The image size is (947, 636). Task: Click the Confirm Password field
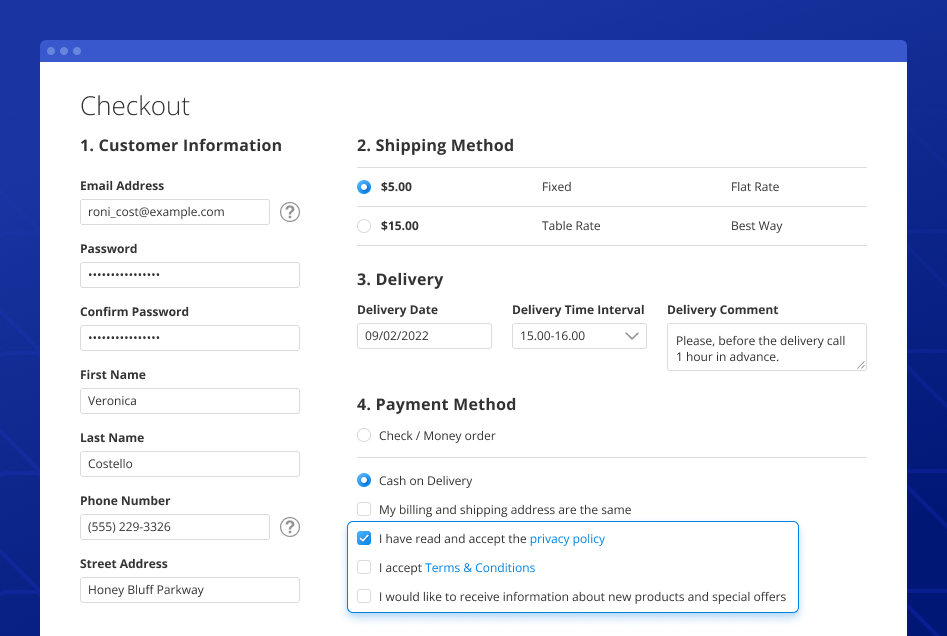click(x=189, y=337)
